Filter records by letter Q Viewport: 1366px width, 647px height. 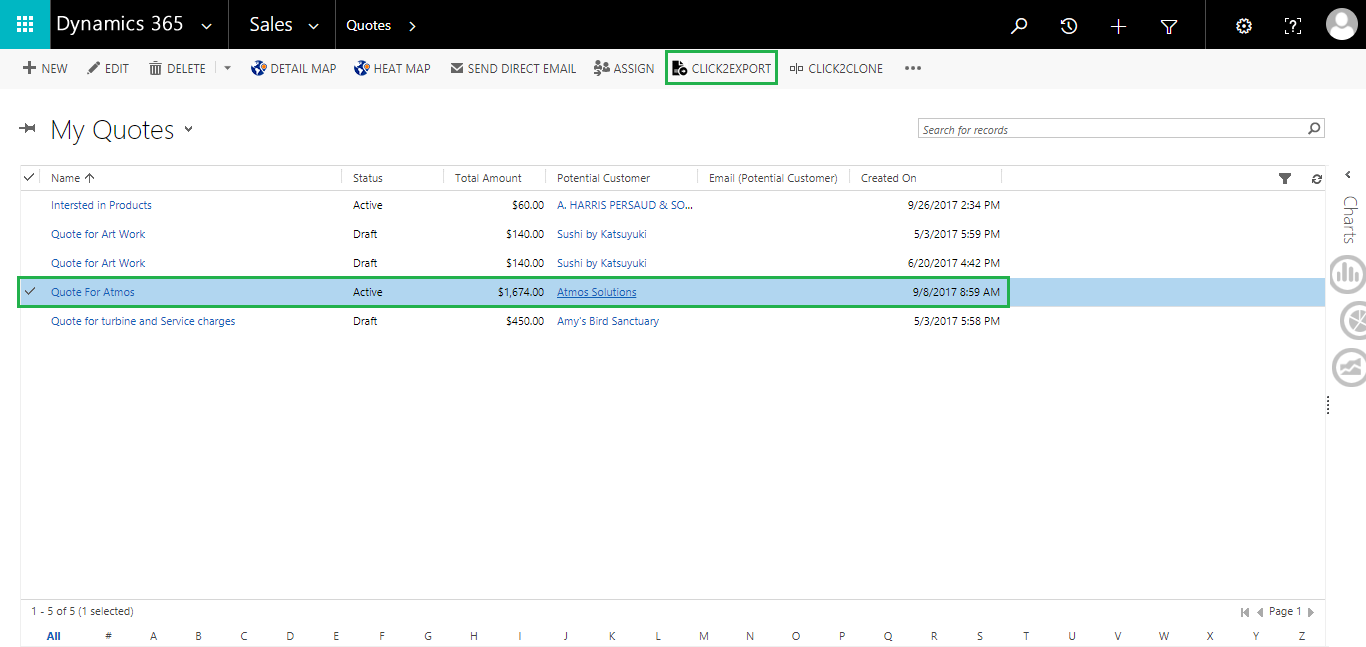coord(888,636)
